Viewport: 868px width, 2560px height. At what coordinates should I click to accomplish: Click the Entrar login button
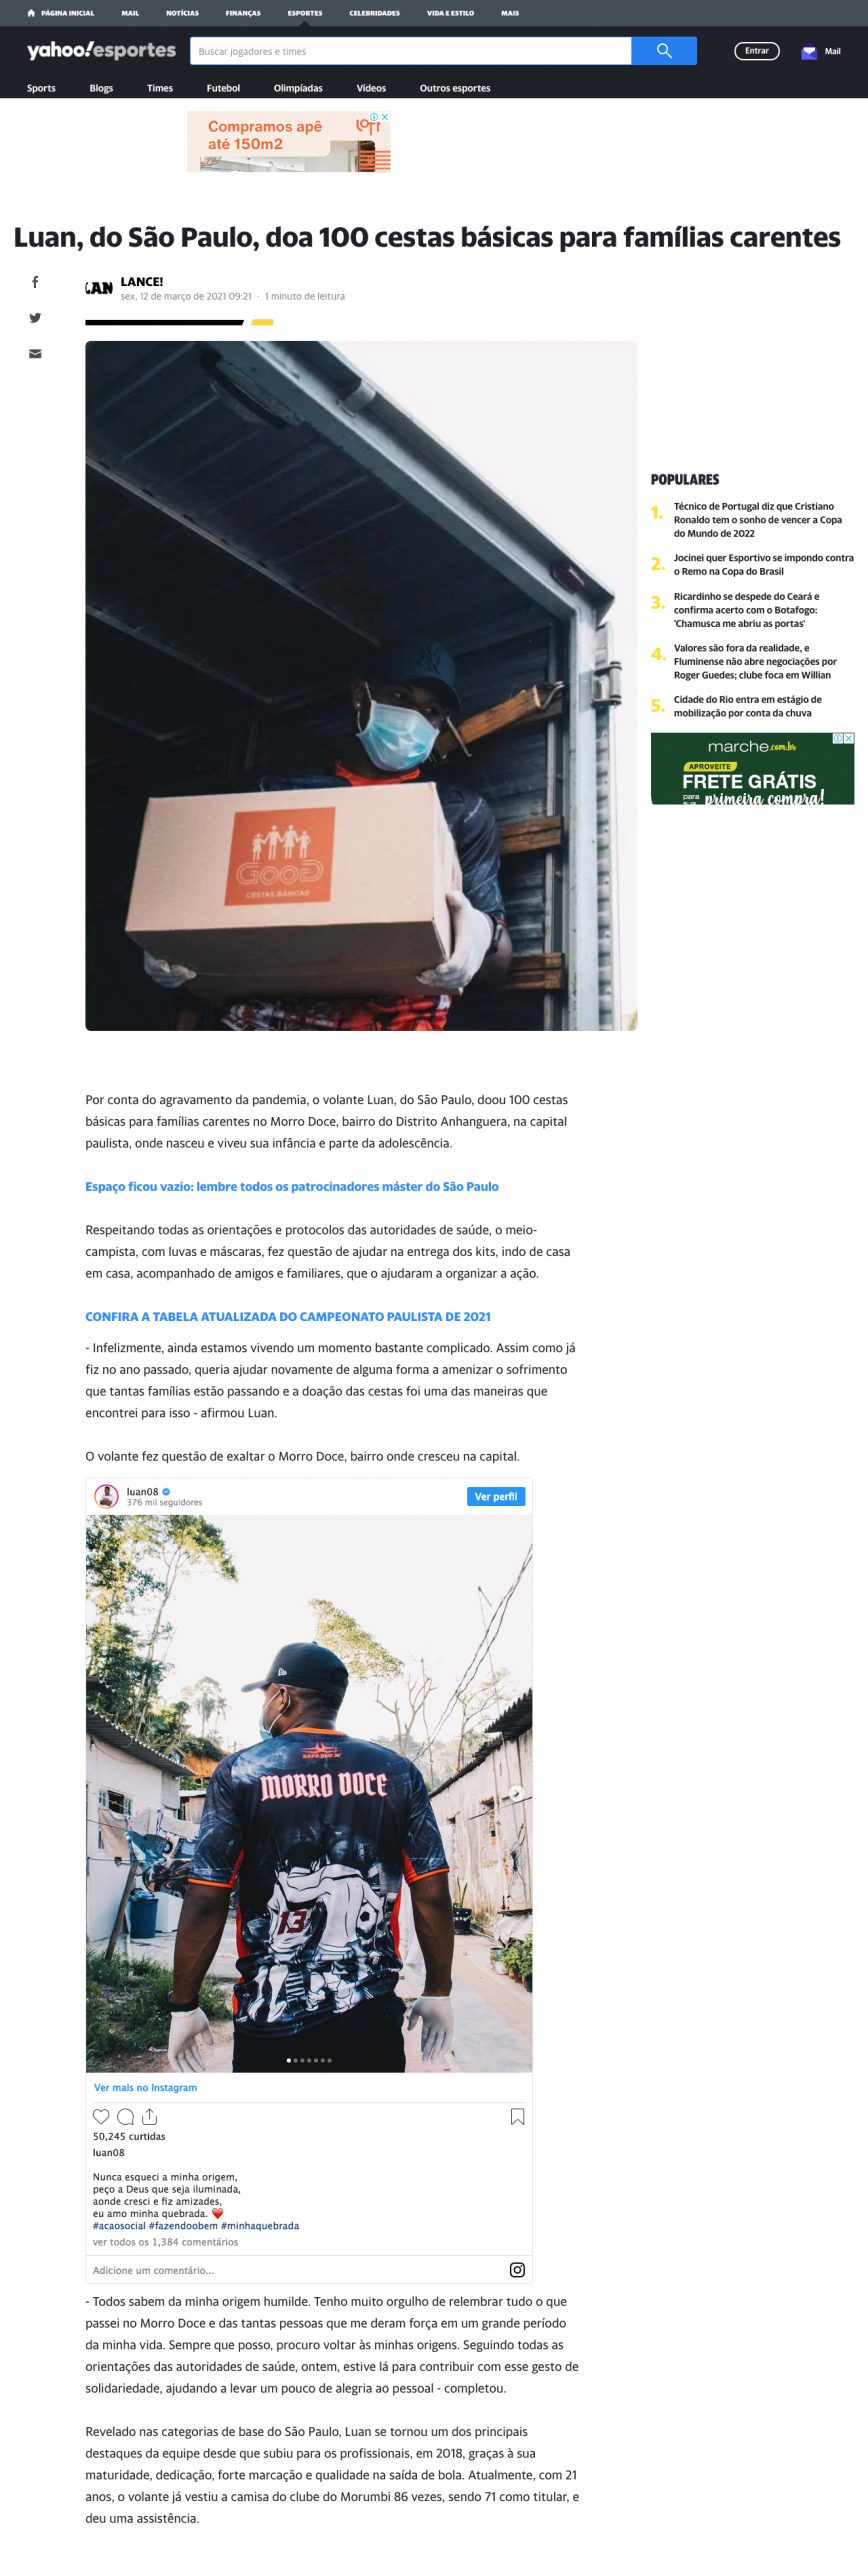(757, 51)
